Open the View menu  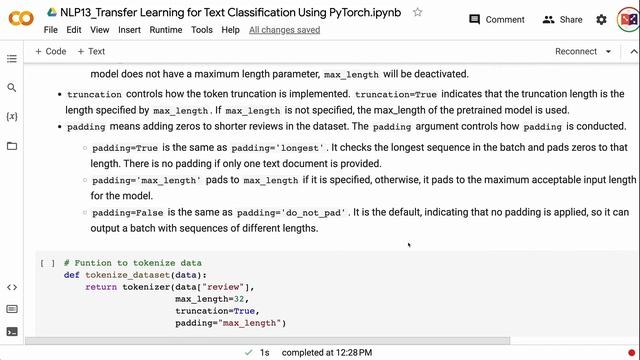[100, 30]
